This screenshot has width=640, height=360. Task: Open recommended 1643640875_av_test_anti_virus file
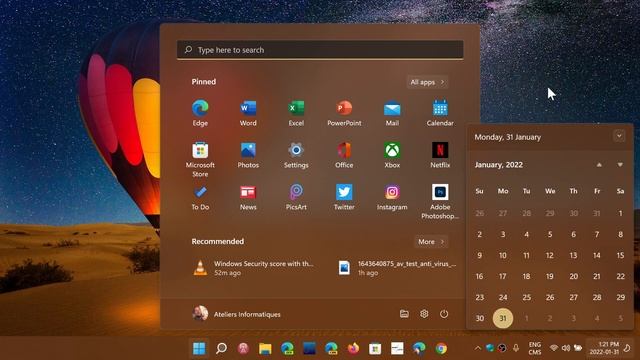398,268
